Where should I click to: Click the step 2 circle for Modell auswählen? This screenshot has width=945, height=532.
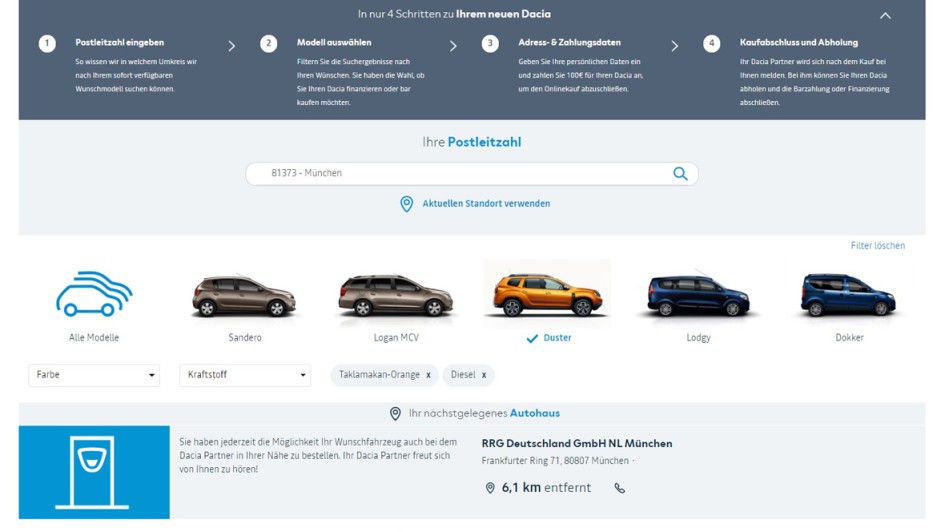pos(269,43)
